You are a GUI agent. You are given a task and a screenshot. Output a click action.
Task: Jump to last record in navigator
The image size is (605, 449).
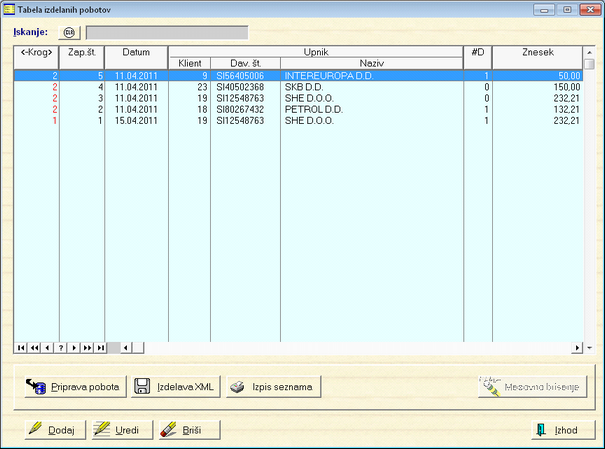point(101,347)
